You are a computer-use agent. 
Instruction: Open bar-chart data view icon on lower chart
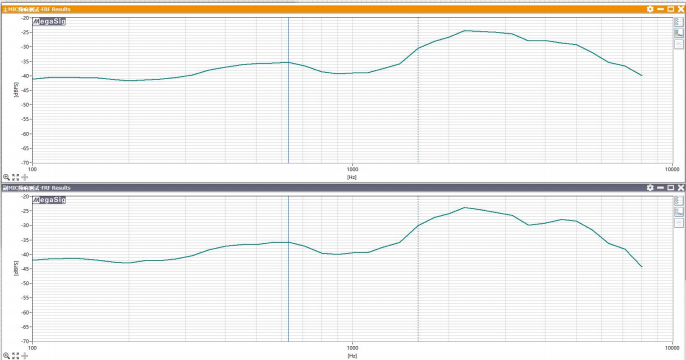click(679, 212)
